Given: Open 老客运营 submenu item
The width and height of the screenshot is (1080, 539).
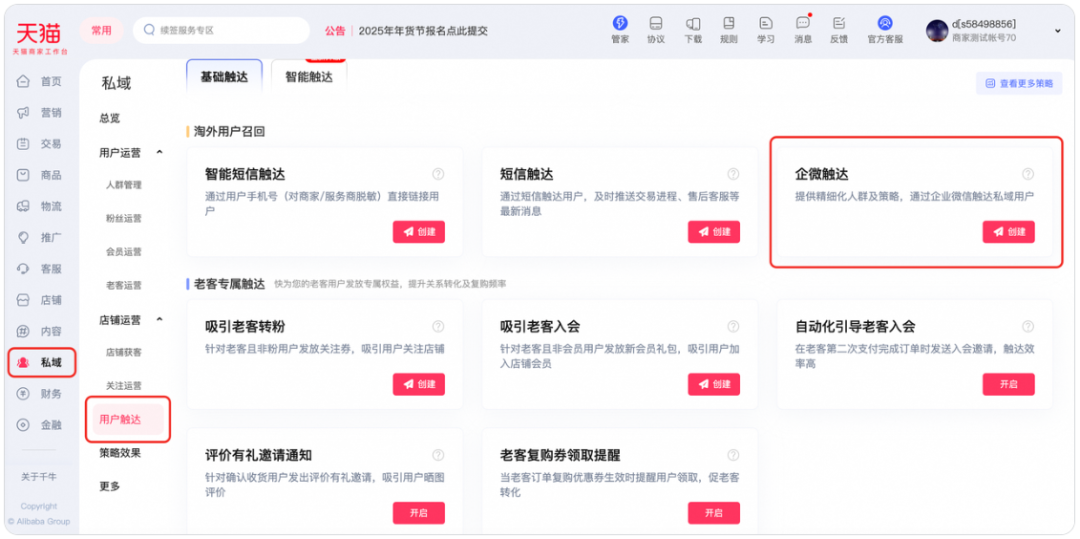Looking at the screenshot, I should pyautogui.click(x=124, y=285).
